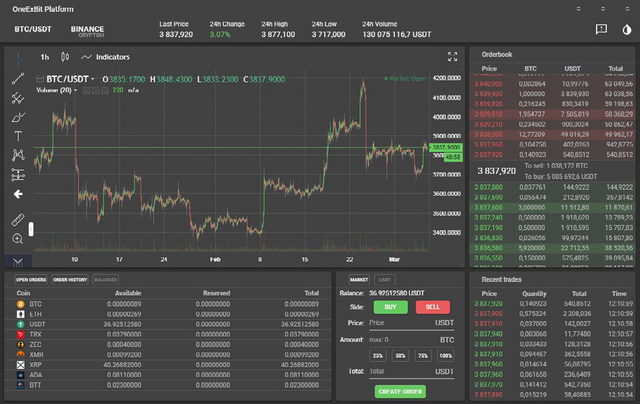Click the 3 837,920 orderbook mid price
The width and height of the screenshot is (640, 404).
click(x=496, y=171)
